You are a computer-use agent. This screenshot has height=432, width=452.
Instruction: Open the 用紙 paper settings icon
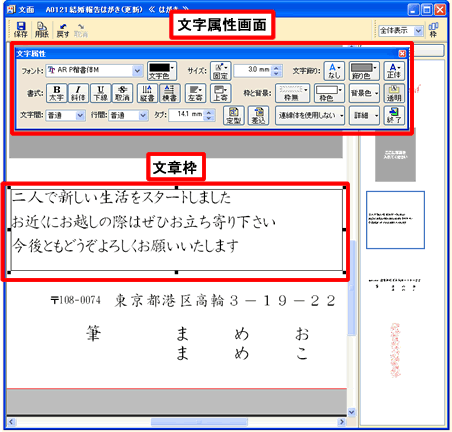[x=42, y=30]
